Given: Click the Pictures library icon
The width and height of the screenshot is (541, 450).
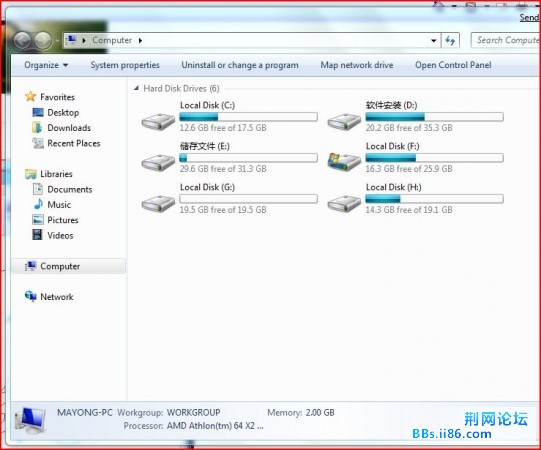Looking at the screenshot, I should point(38,219).
